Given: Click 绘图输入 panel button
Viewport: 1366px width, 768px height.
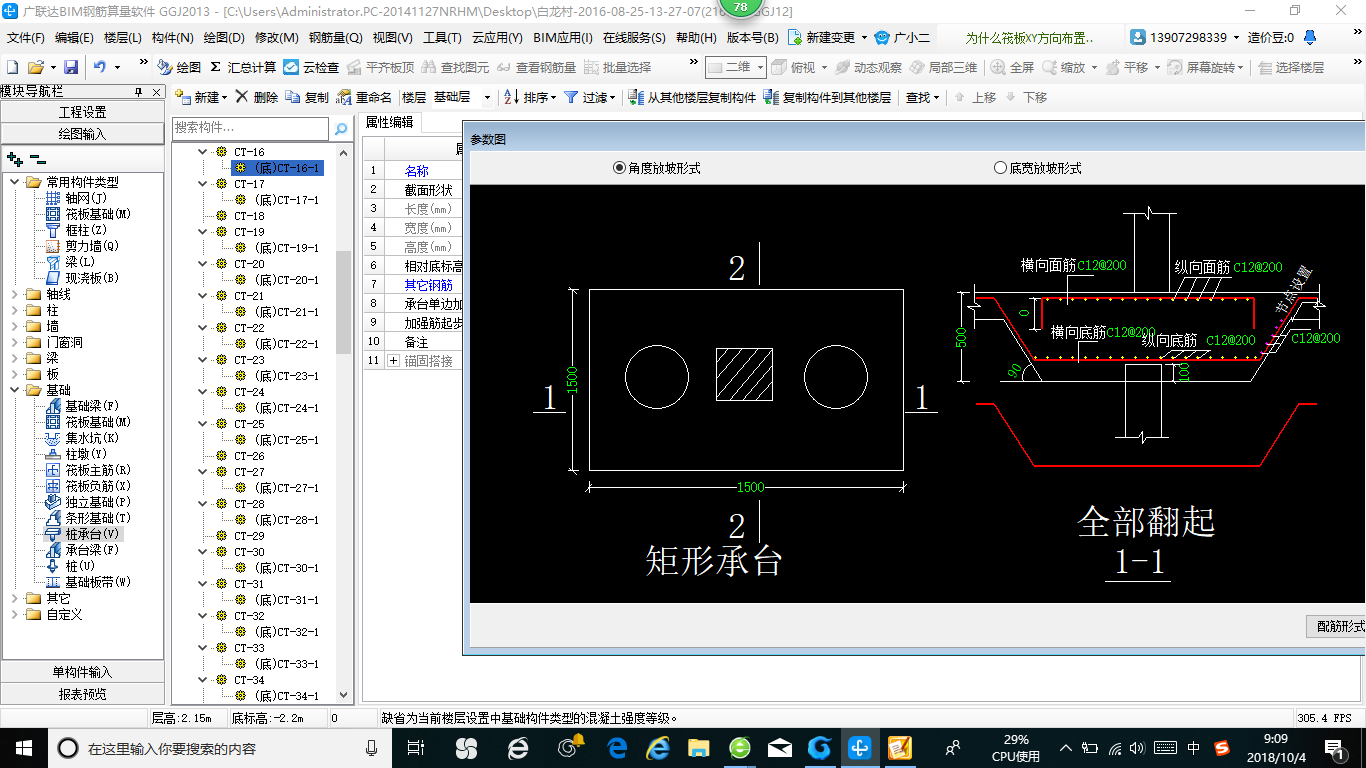Looking at the screenshot, I should coord(82,133).
